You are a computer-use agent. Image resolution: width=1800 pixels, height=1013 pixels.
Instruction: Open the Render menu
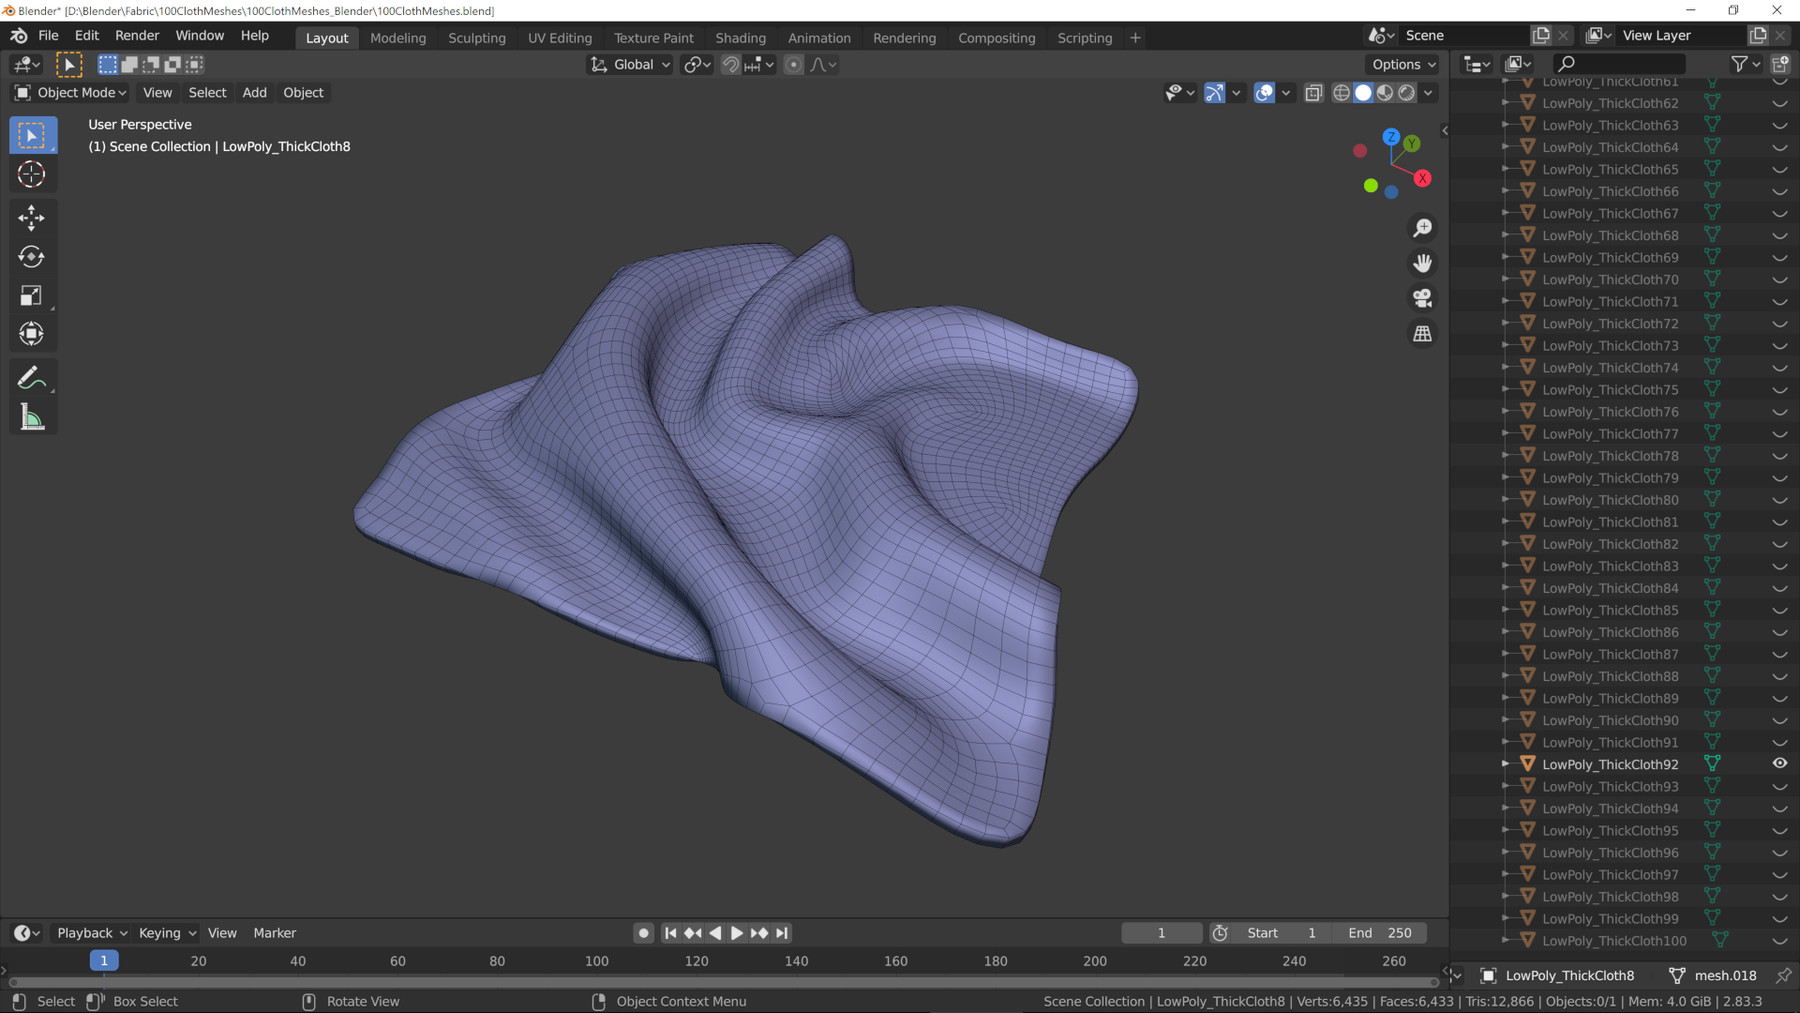(137, 35)
